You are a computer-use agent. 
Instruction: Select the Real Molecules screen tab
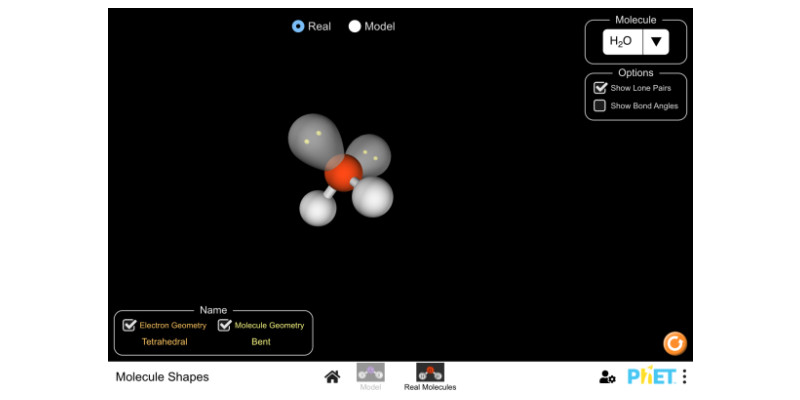(x=430, y=375)
